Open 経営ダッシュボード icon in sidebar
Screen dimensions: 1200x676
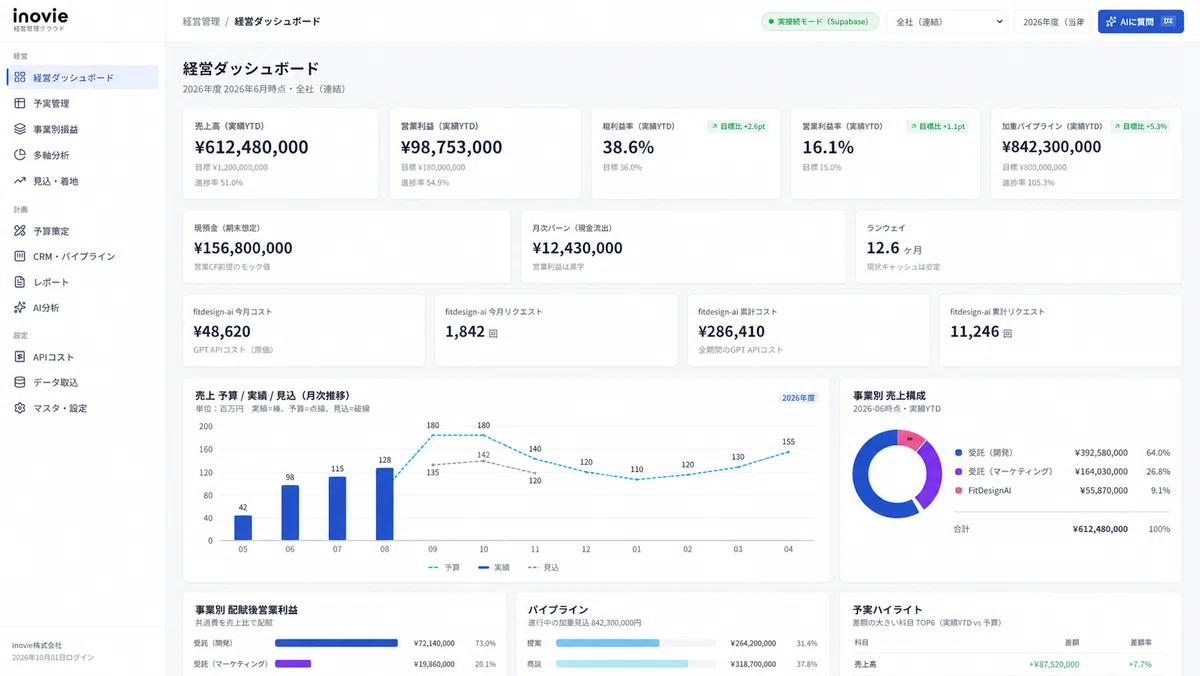click(x=20, y=77)
